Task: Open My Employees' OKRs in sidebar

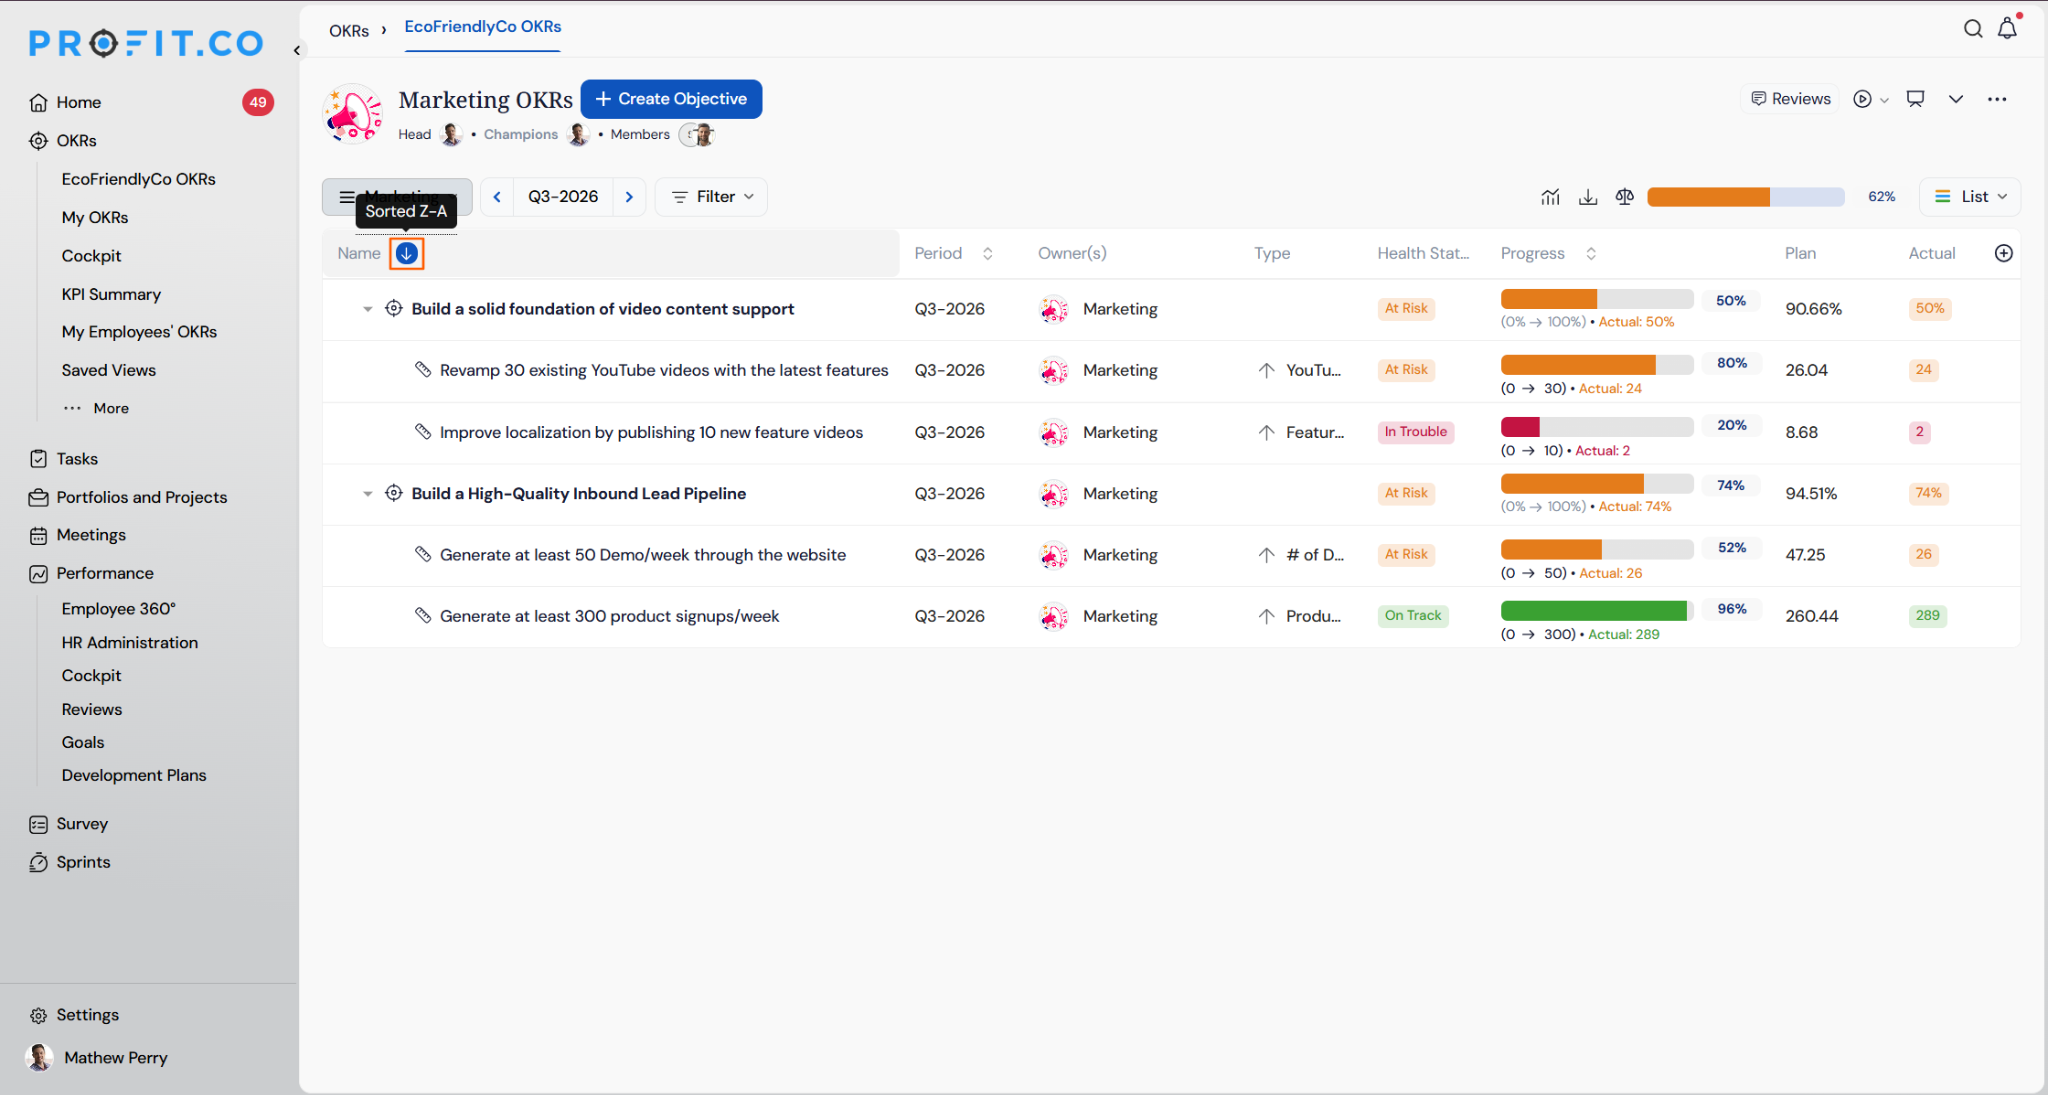Action: point(139,332)
